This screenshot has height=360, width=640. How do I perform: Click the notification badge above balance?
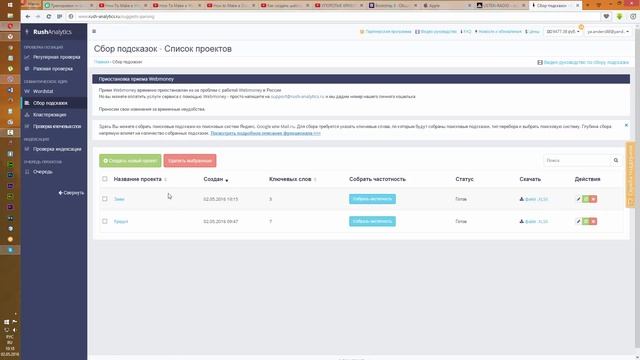click(581, 27)
